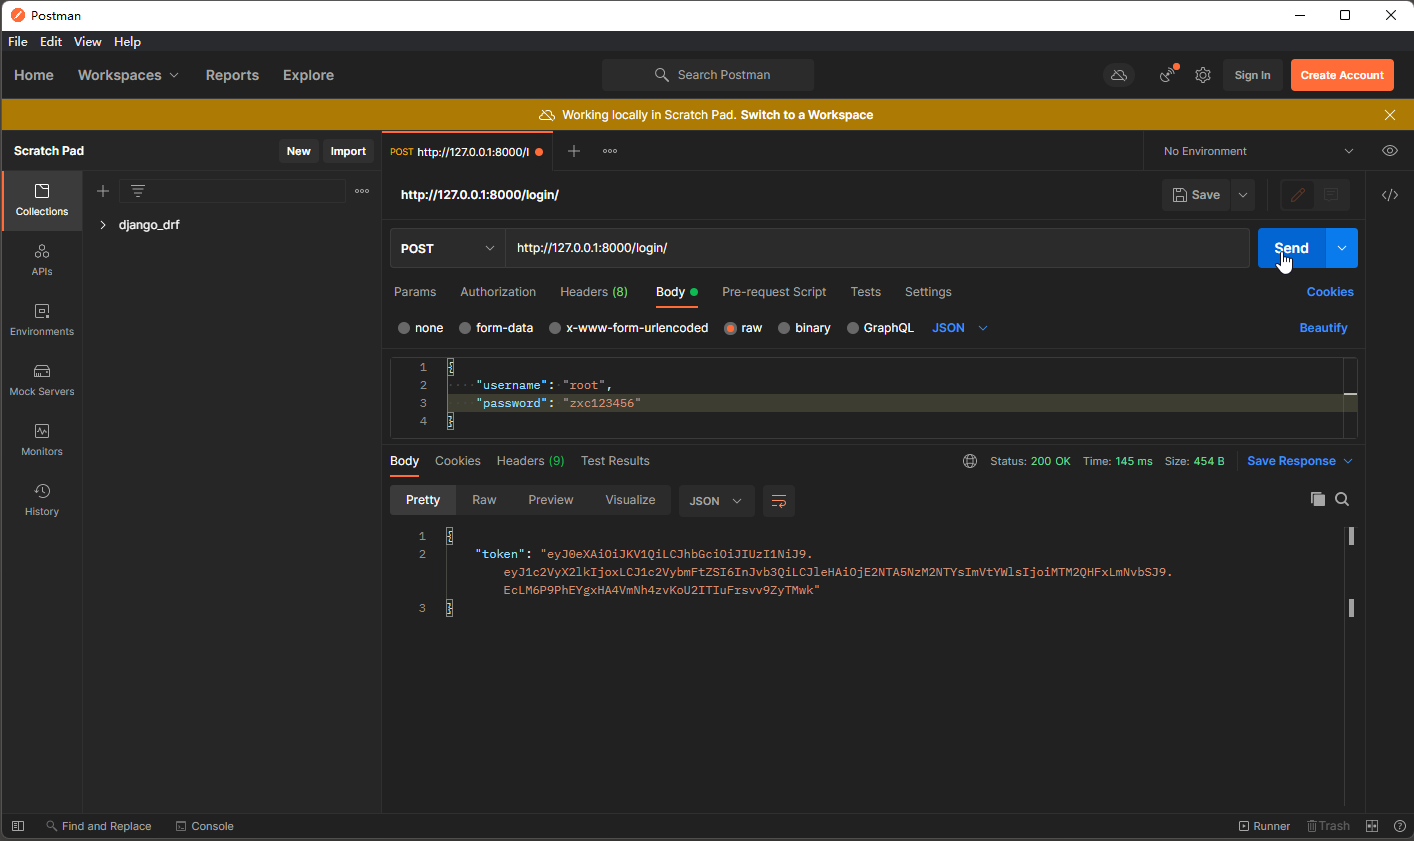Click the two-pane view icon in status bar
1414x841 pixels.
(1372, 826)
